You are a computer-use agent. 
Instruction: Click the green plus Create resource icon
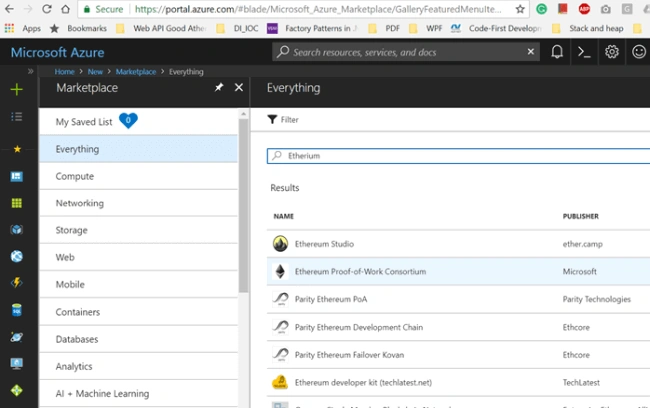(x=17, y=89)
